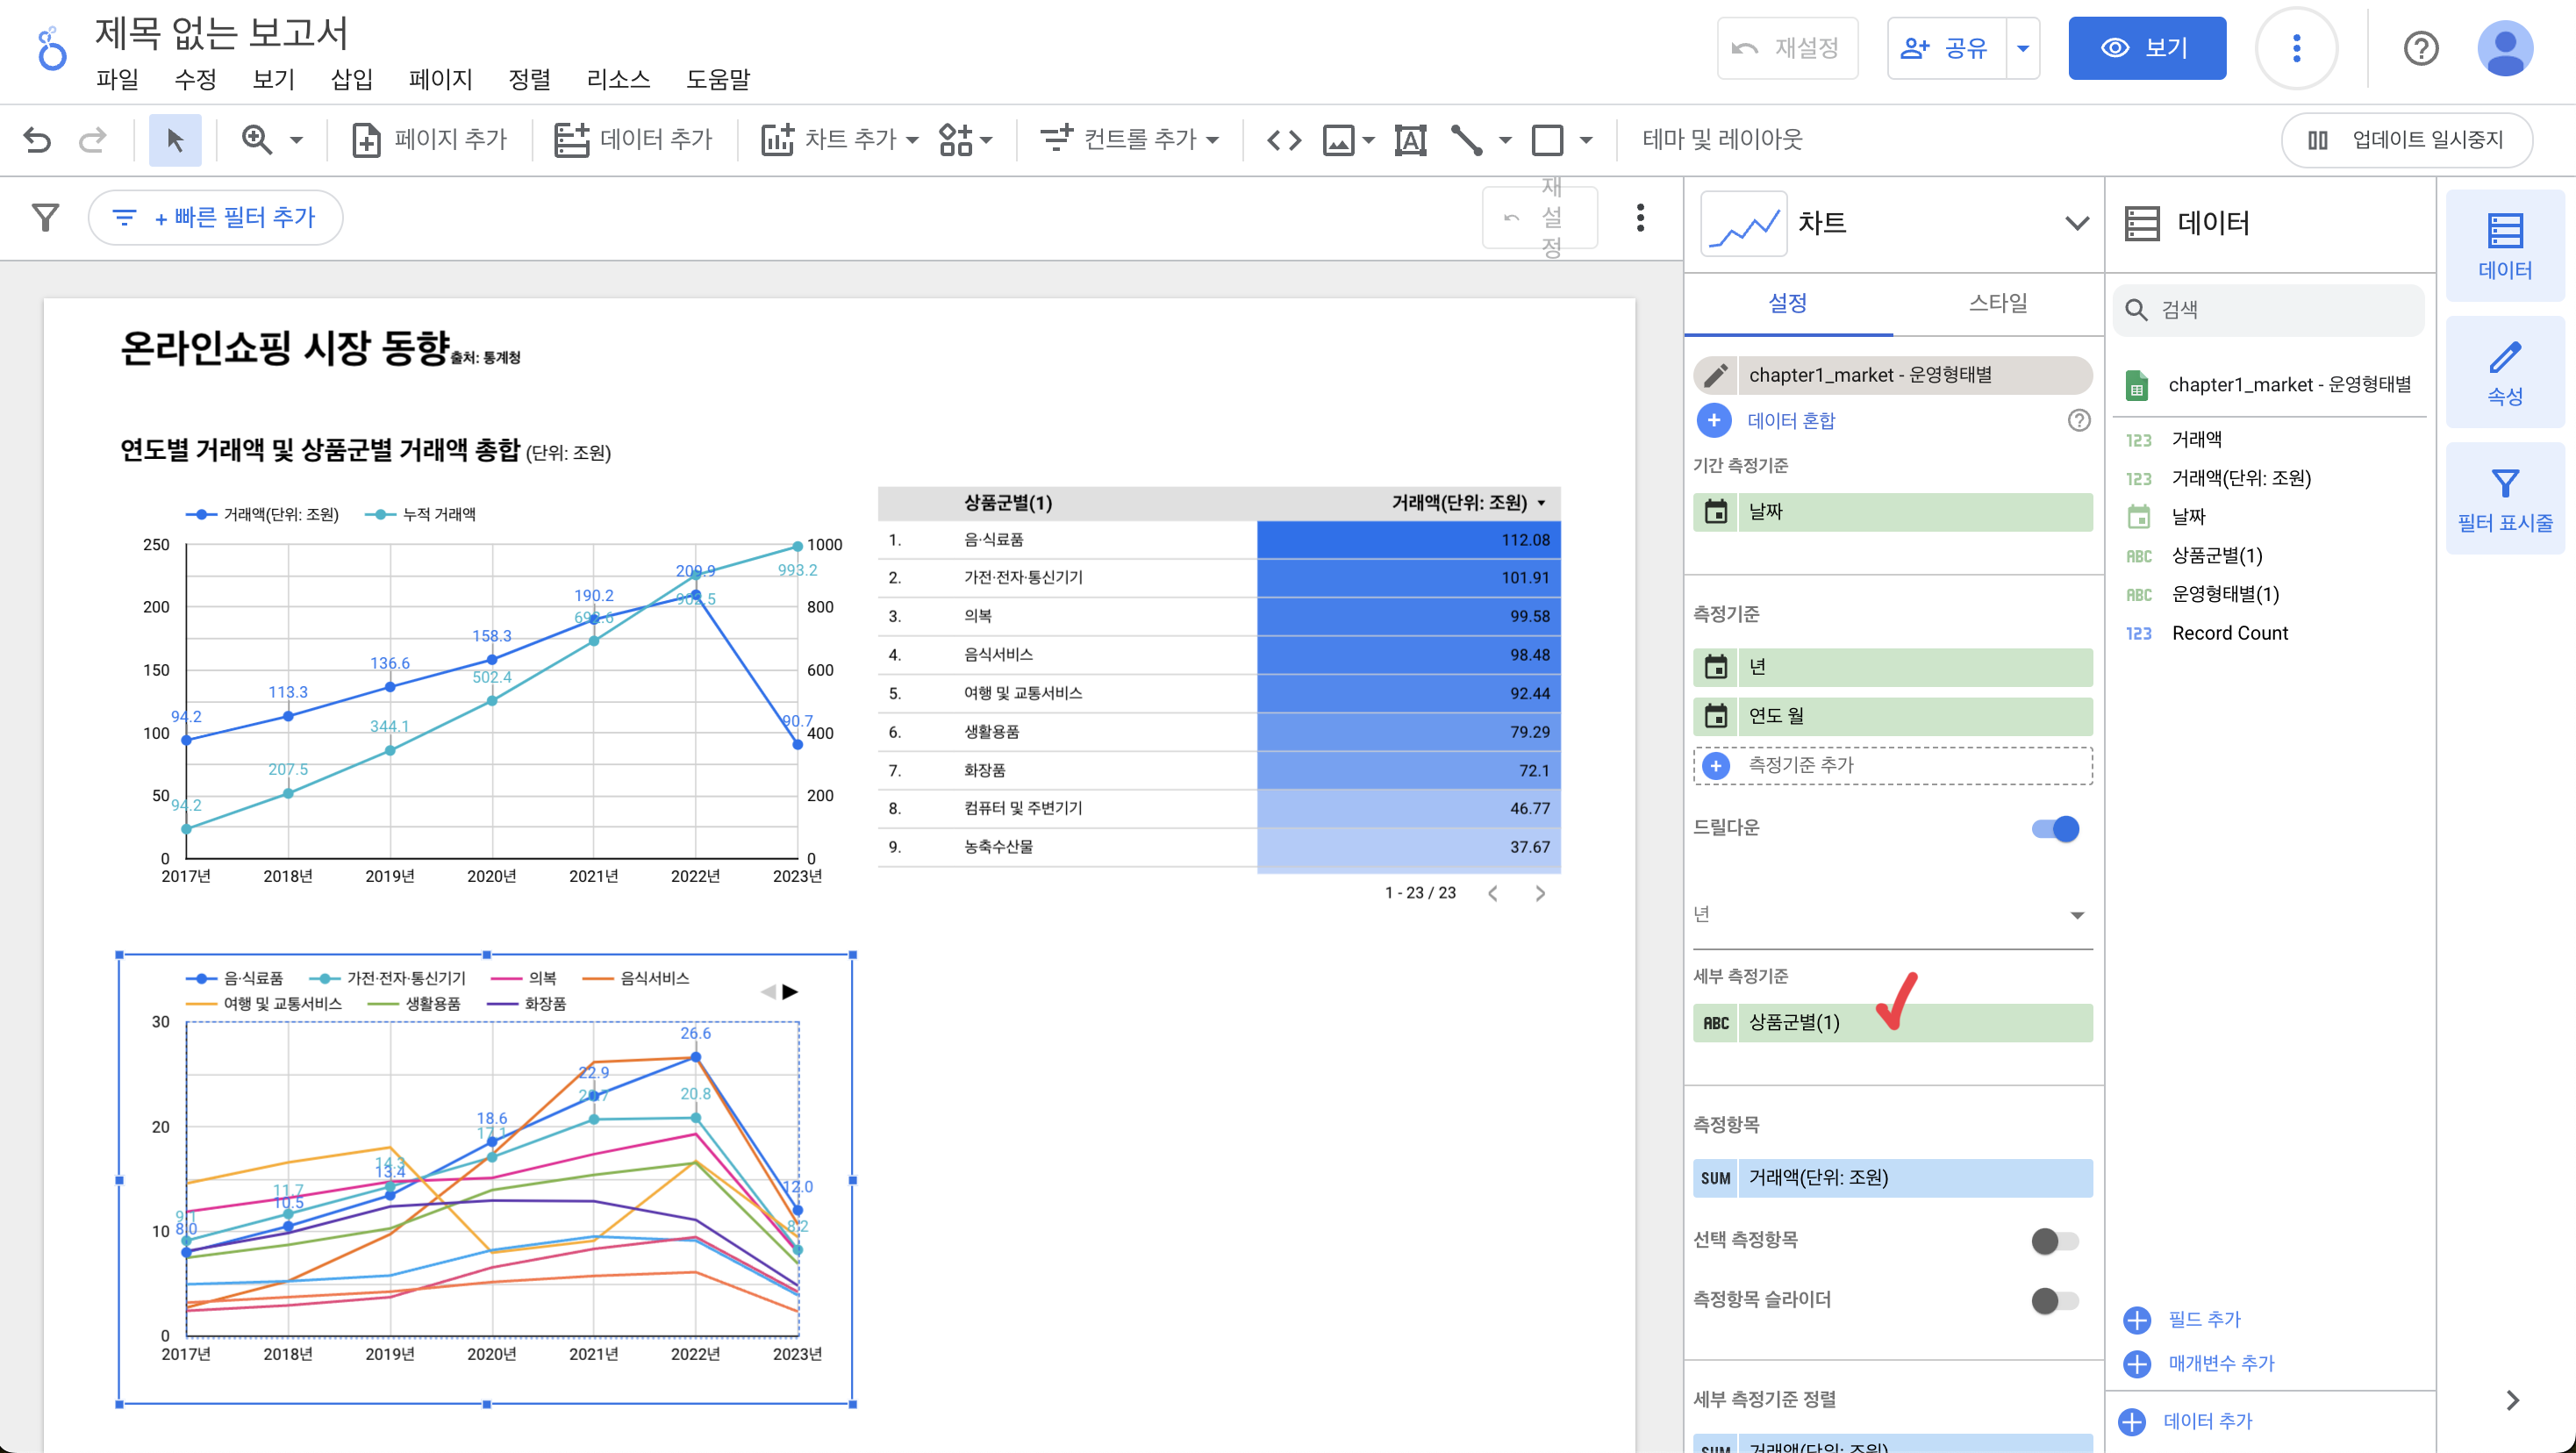2576x1453 pixels.
Task: Click the undo arrow icon
Action: (37, 139)
